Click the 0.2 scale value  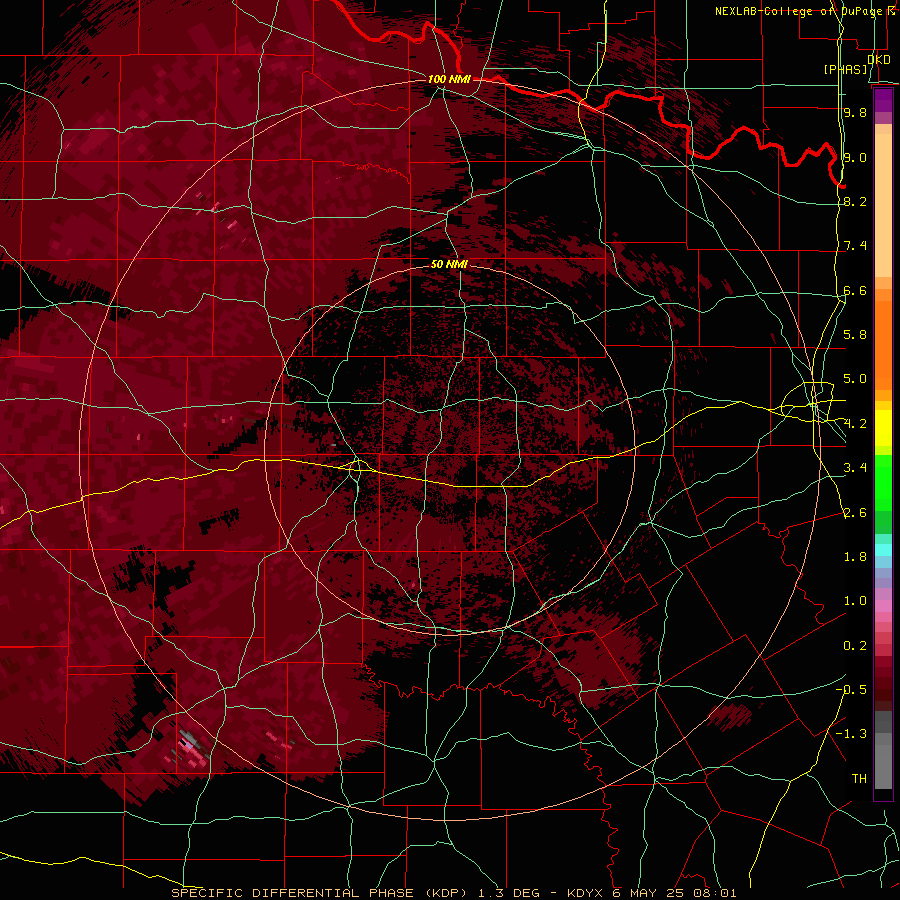point(855,646)
